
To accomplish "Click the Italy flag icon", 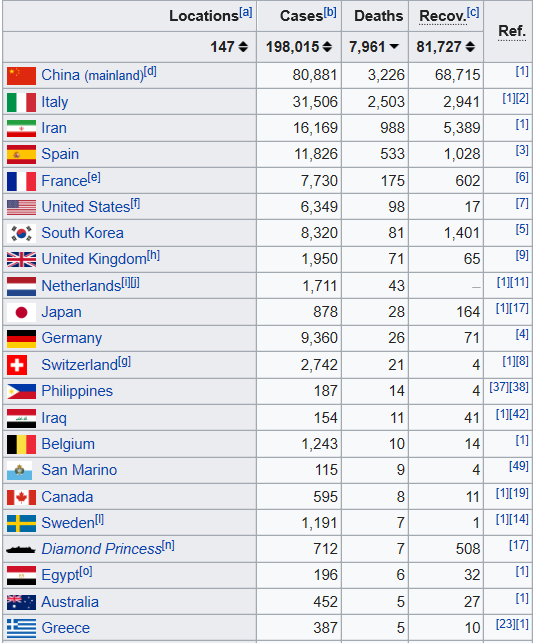I will coord(21,102).
